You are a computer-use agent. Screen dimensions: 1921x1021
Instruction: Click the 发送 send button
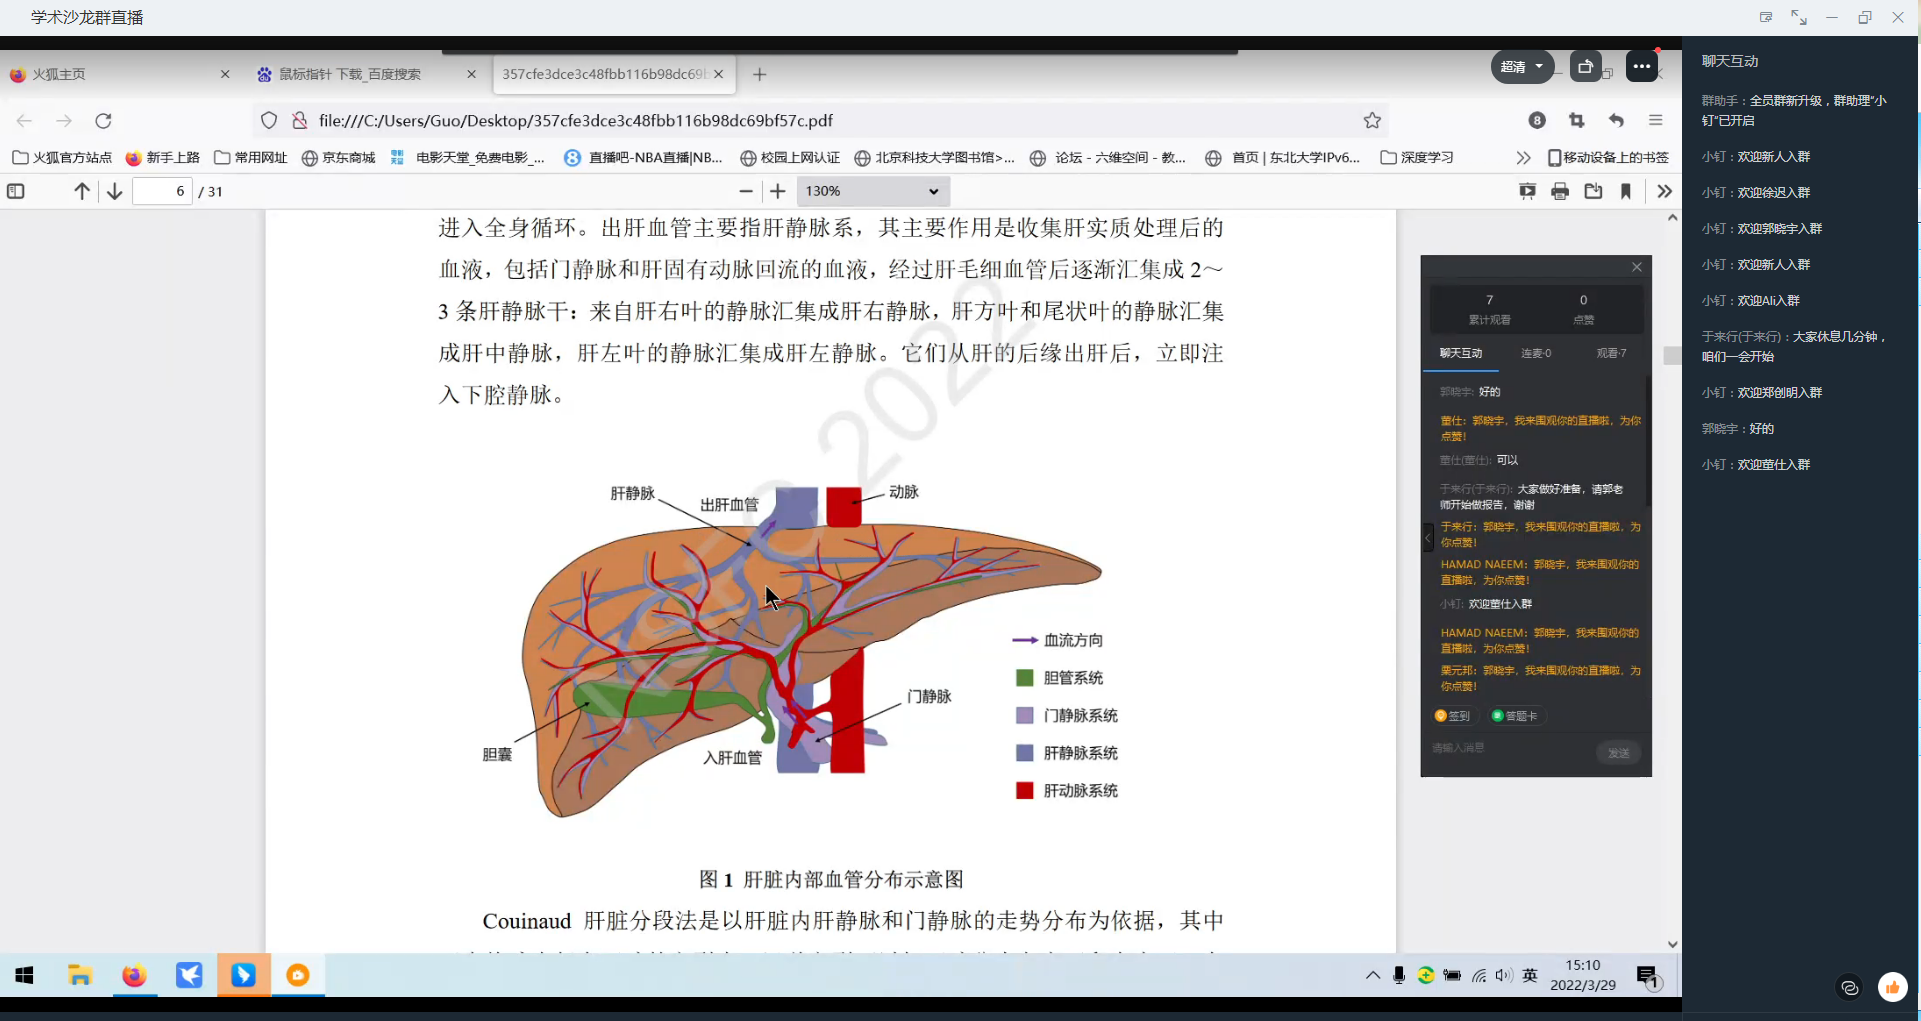coord(1618,753)
